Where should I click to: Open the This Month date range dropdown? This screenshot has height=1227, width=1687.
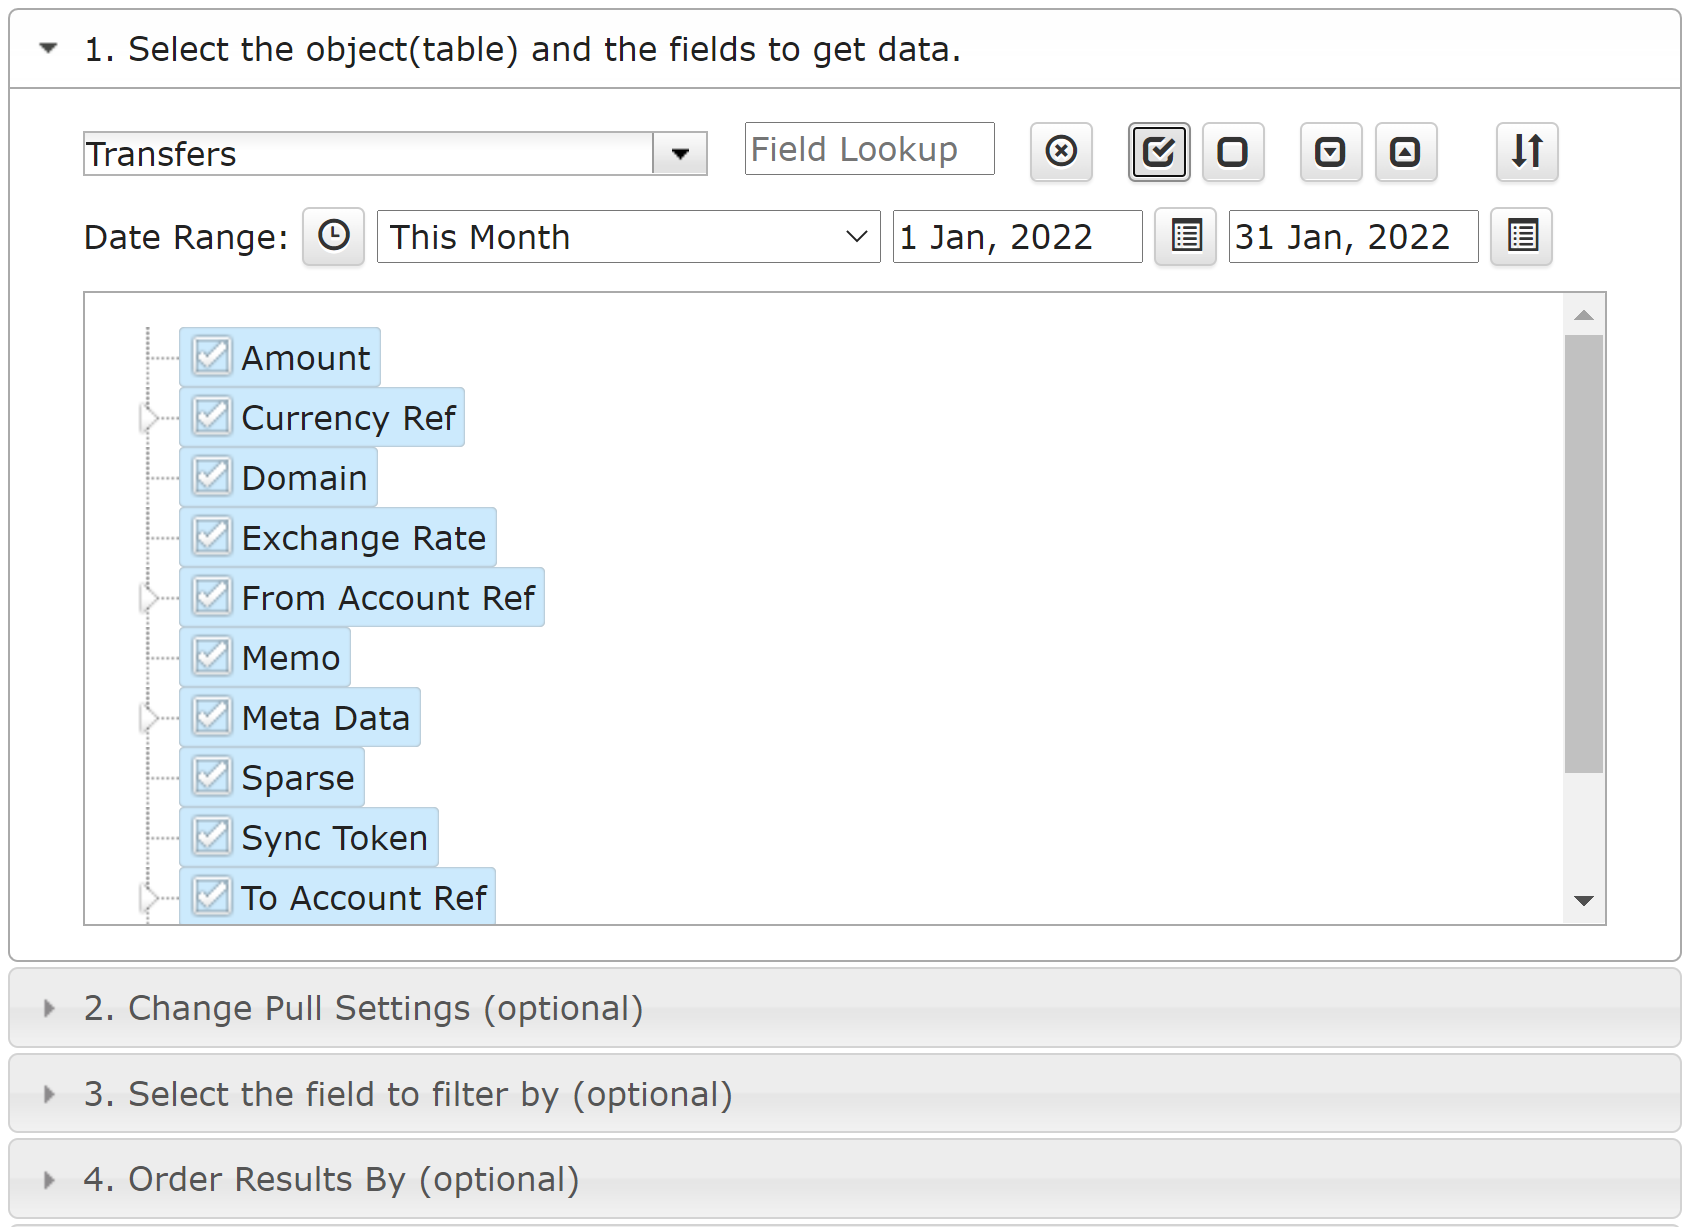click(628, 237)
